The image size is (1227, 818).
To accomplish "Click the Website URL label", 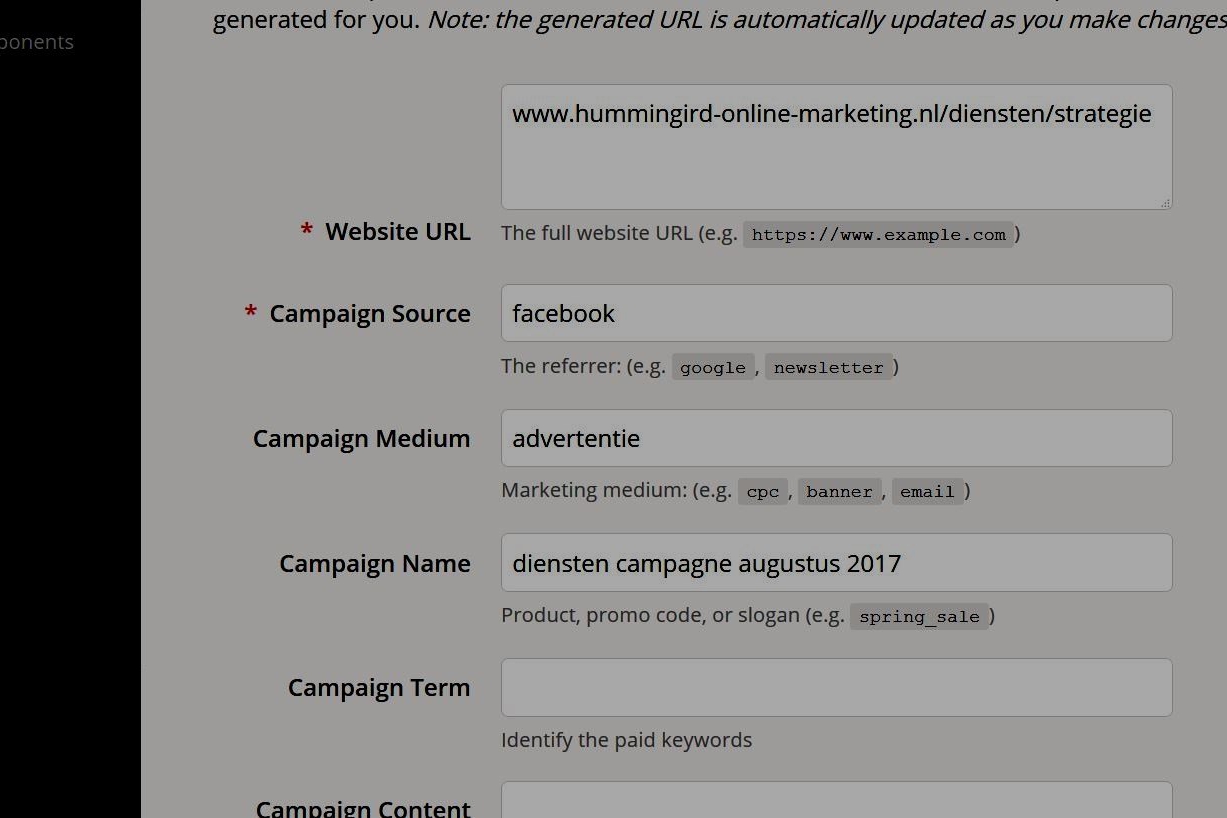I will [397, 232].
